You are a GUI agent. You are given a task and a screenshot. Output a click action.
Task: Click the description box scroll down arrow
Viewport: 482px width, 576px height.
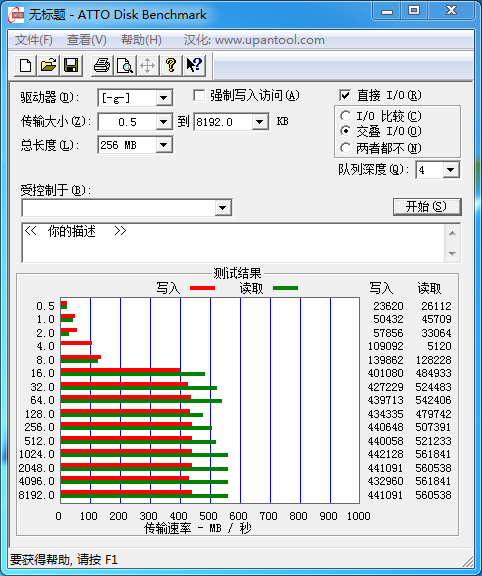click(453, 253)
